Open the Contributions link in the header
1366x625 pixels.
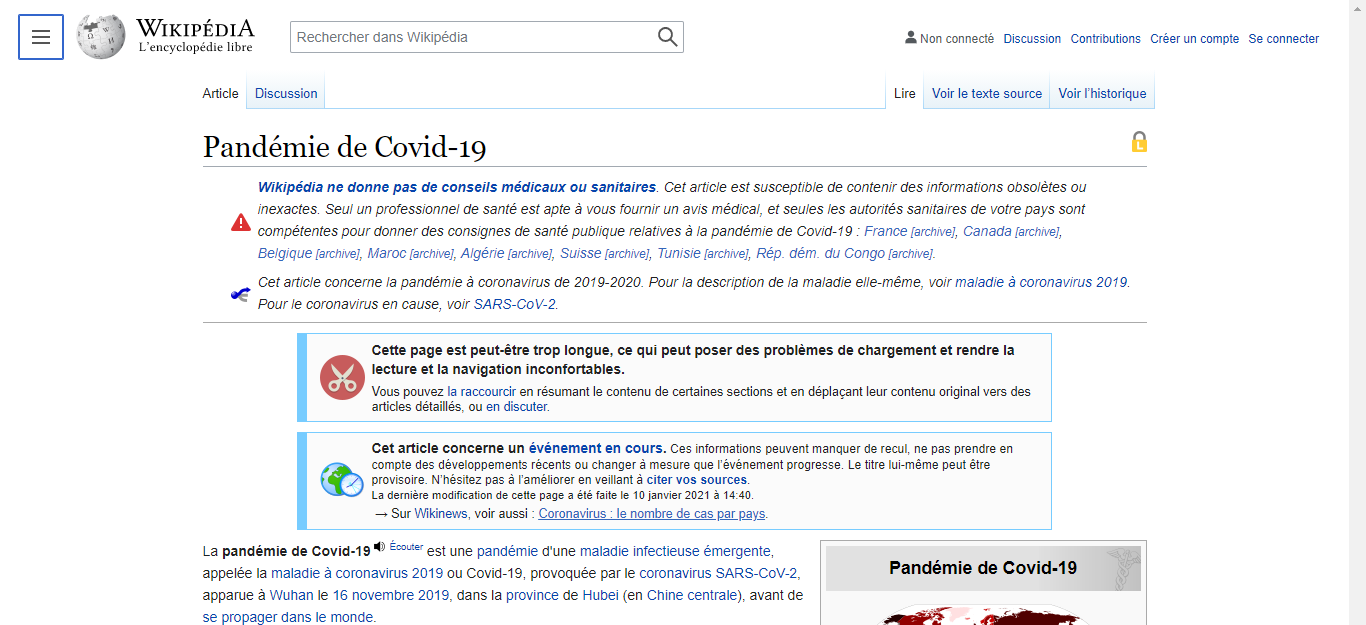(1105, 39)
